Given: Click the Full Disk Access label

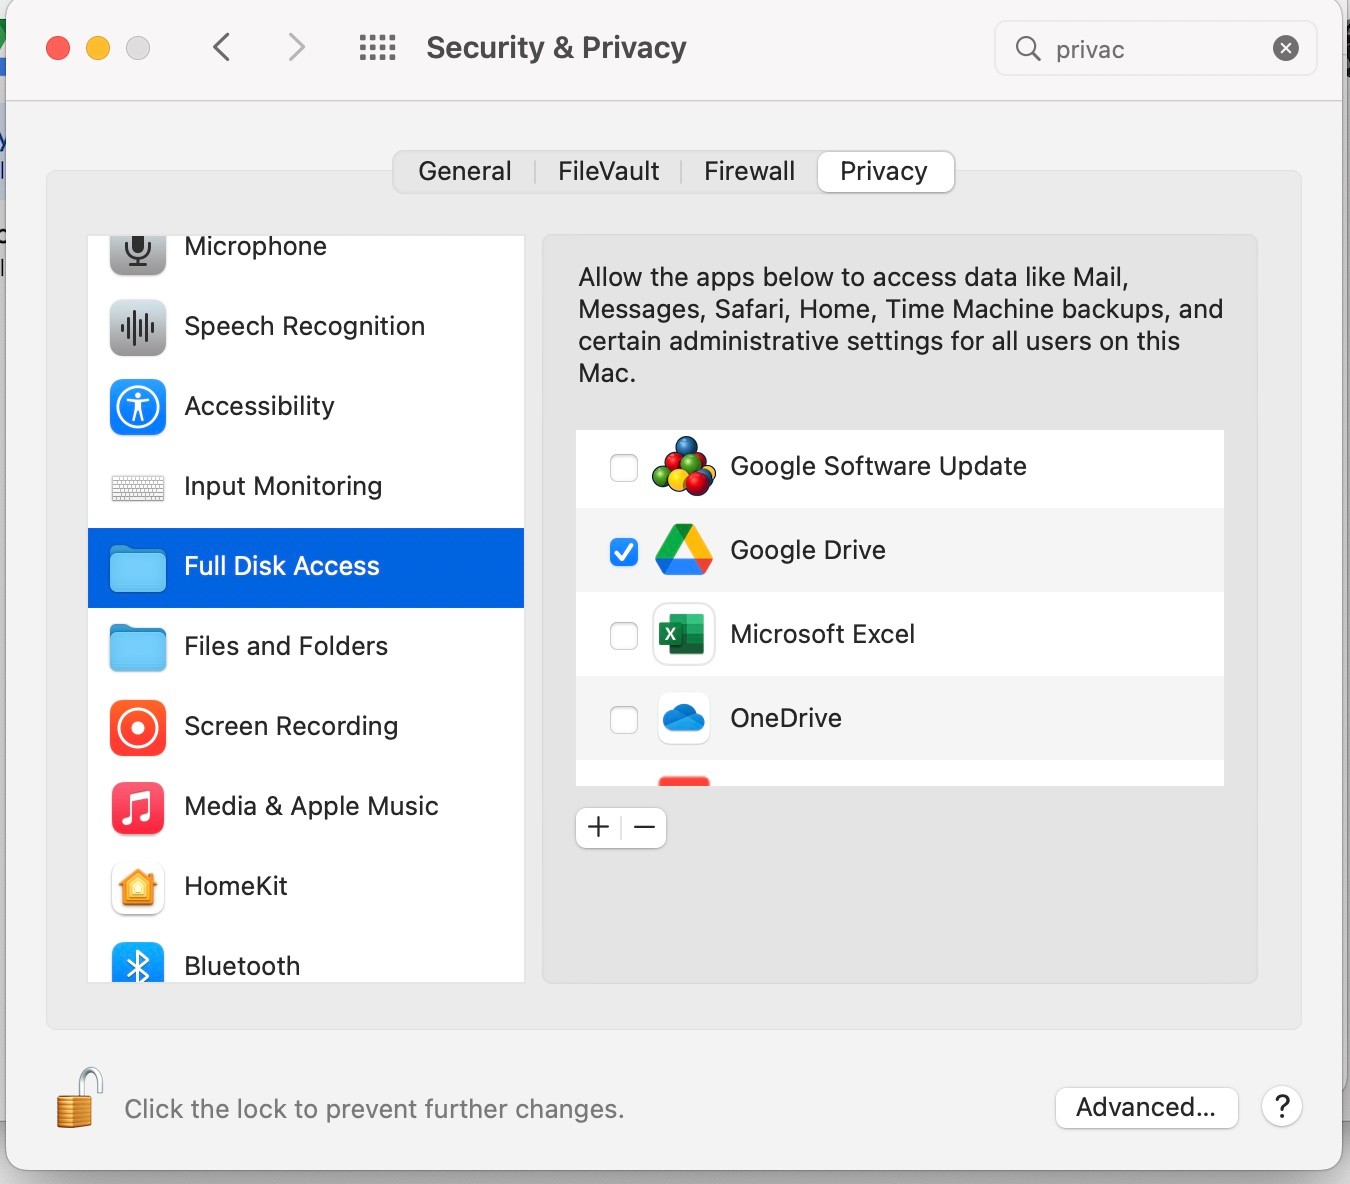Looking at the screenshot, I should tap(282, 567).
